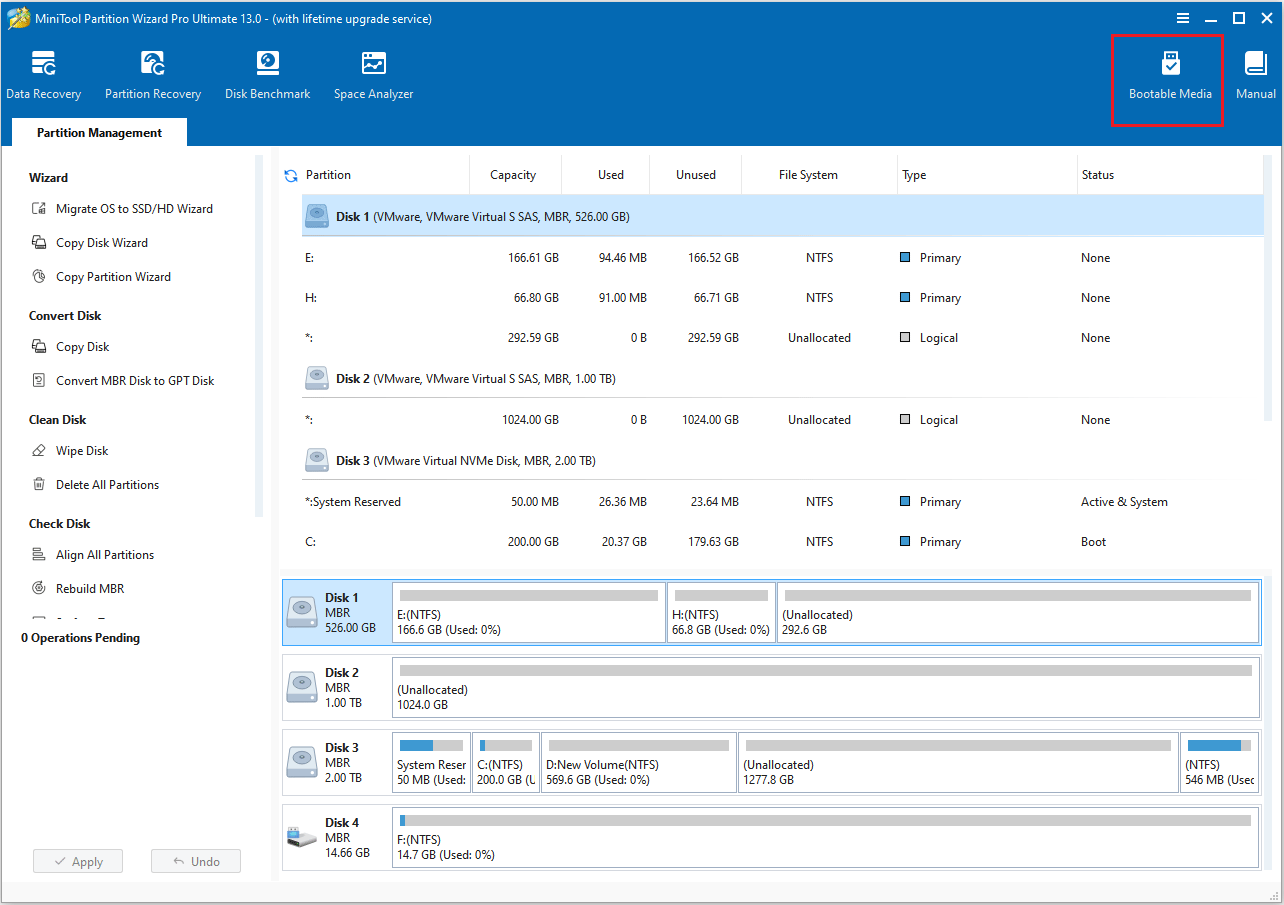
Task: Refresh the partition list
Action: 290,174
